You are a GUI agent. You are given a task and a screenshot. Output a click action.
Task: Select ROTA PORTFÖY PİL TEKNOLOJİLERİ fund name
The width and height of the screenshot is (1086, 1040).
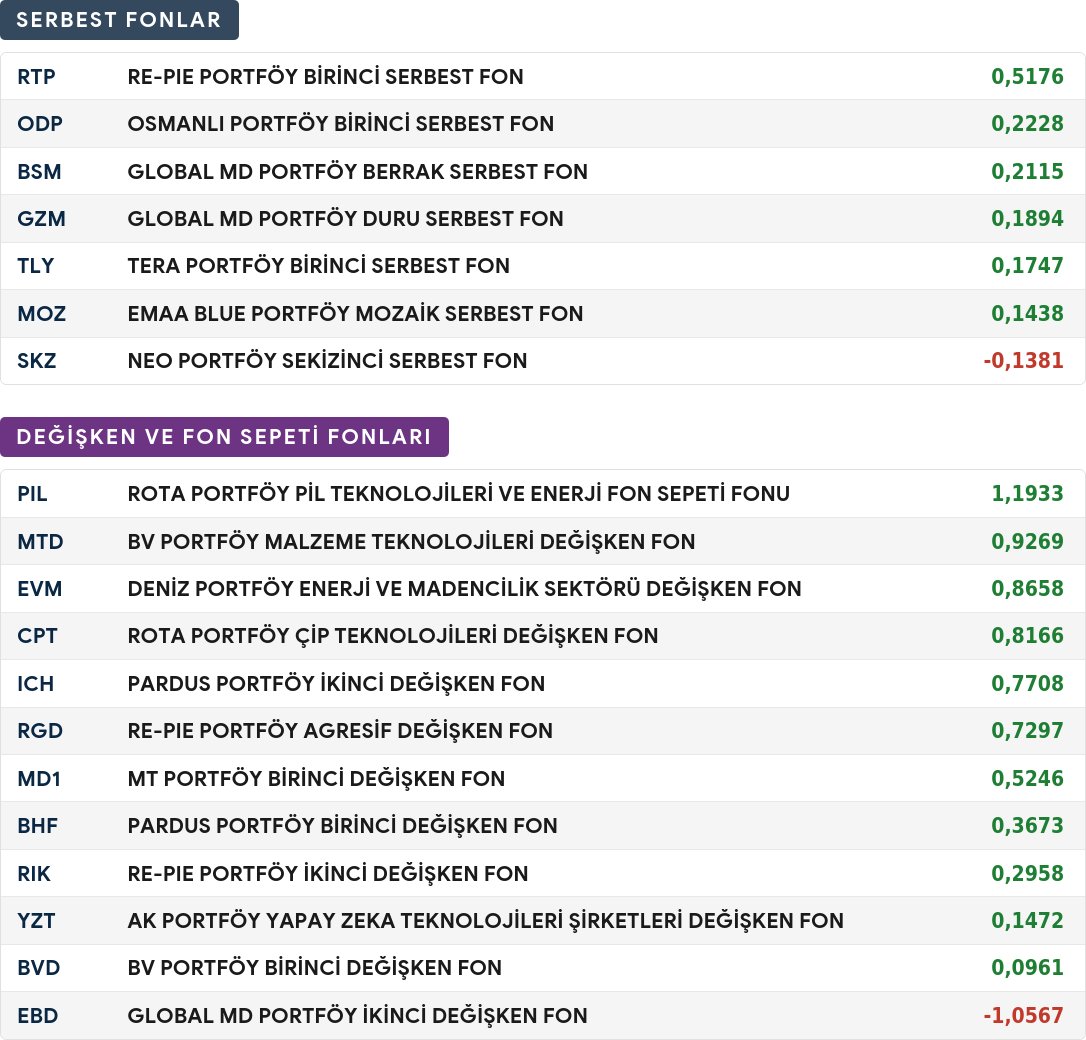click(459, 494)
